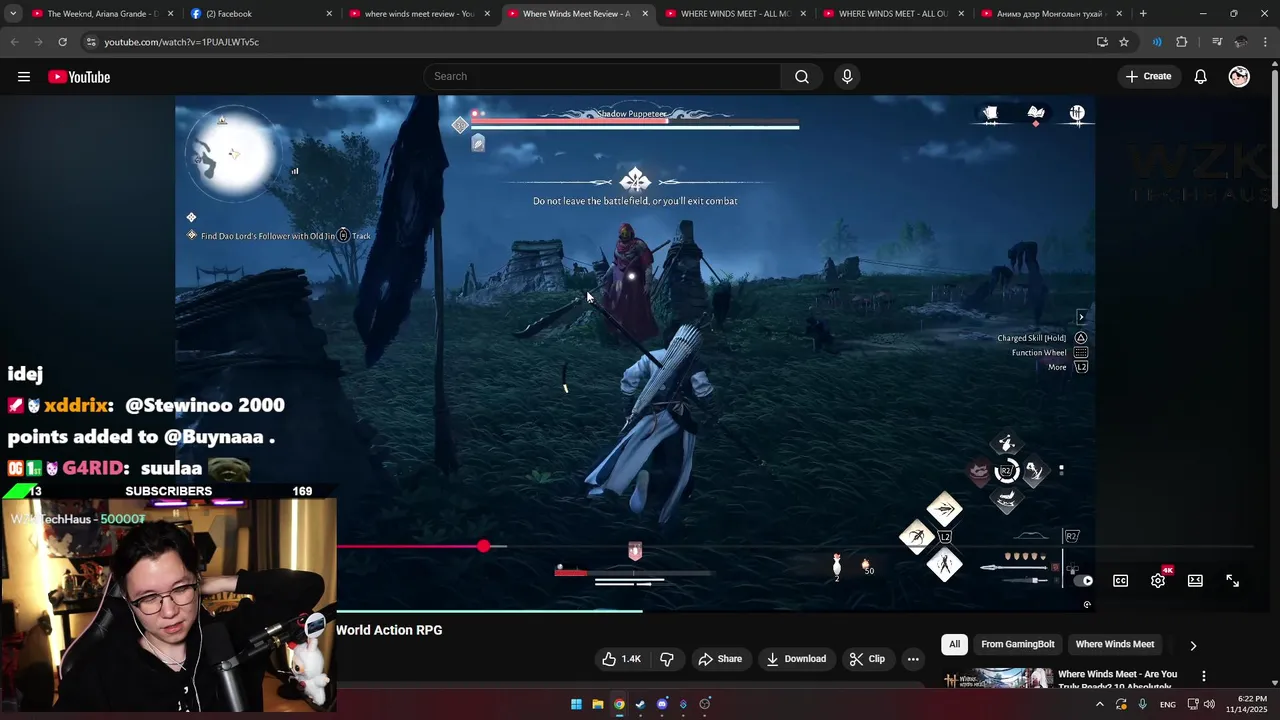Screen dimensions: 1280x720
Task: Open the YouTube account avatar menu
Action: coord(1239,77)
